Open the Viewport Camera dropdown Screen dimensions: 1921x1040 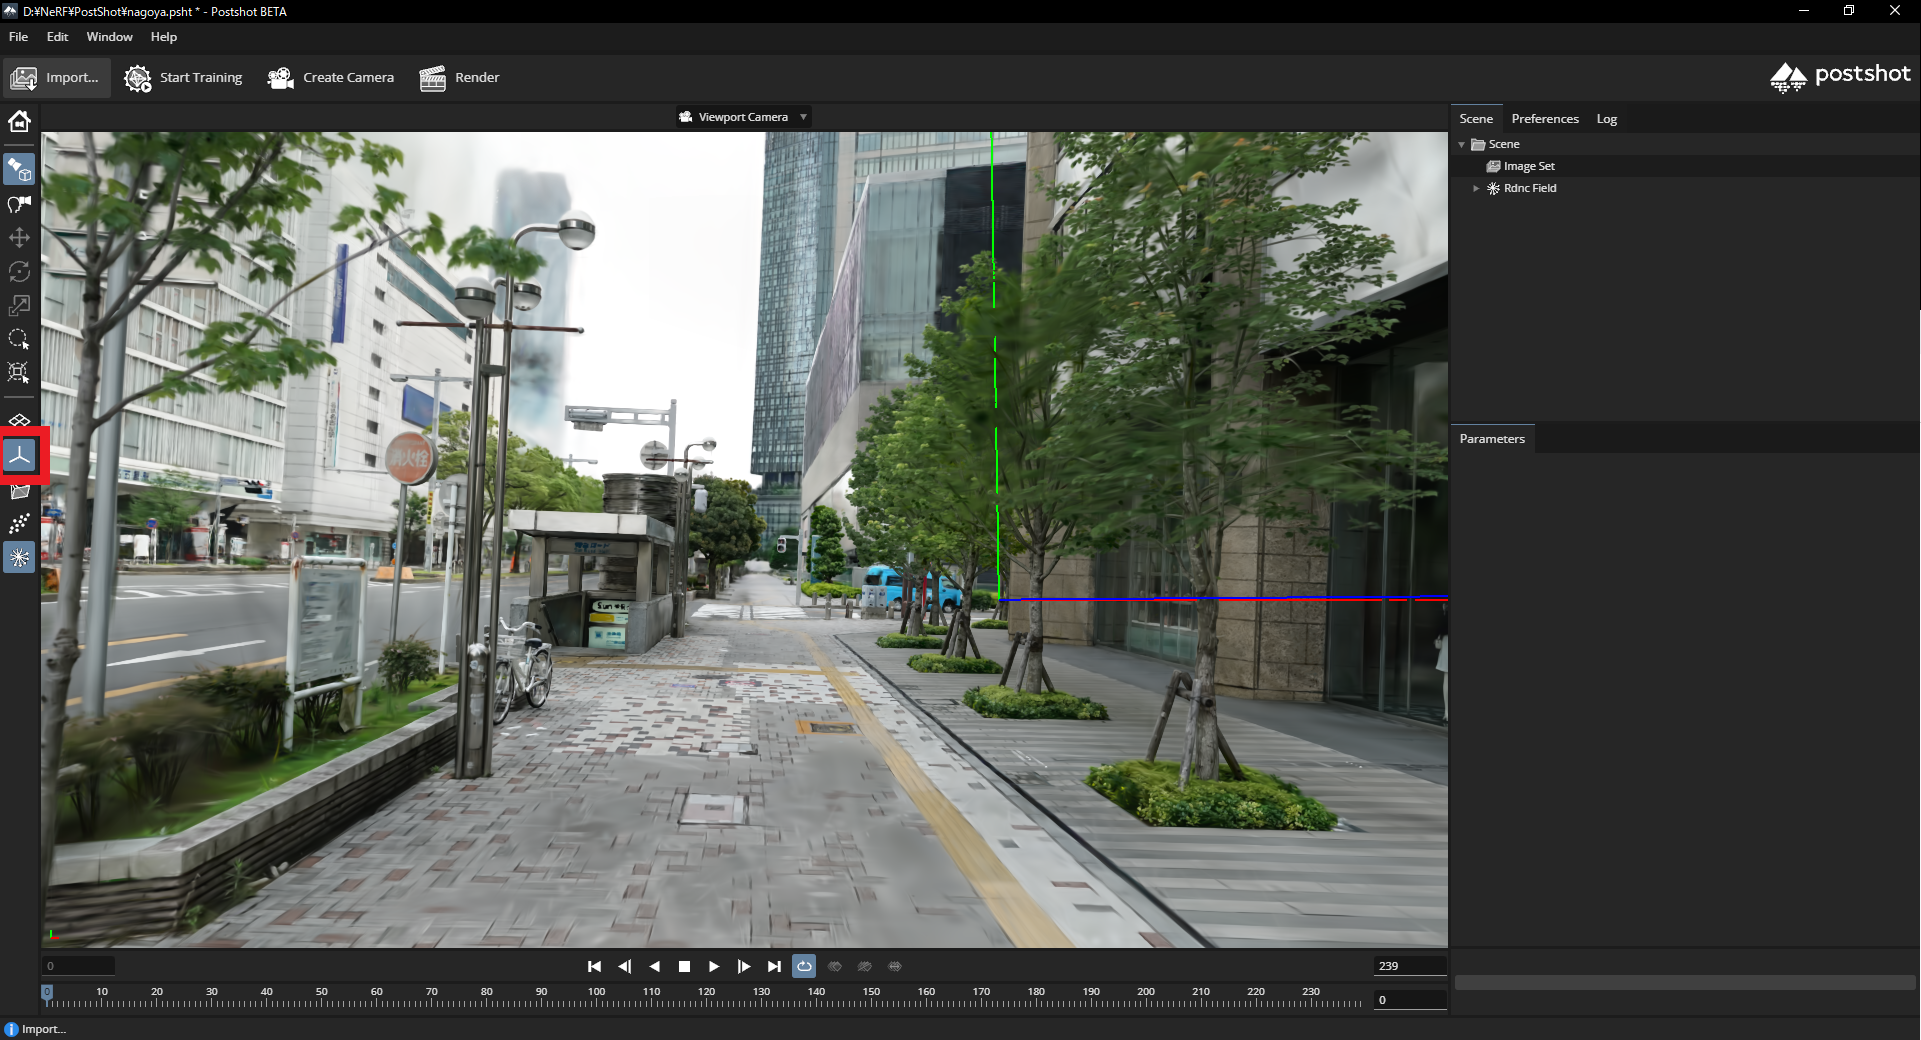(743, 117)
